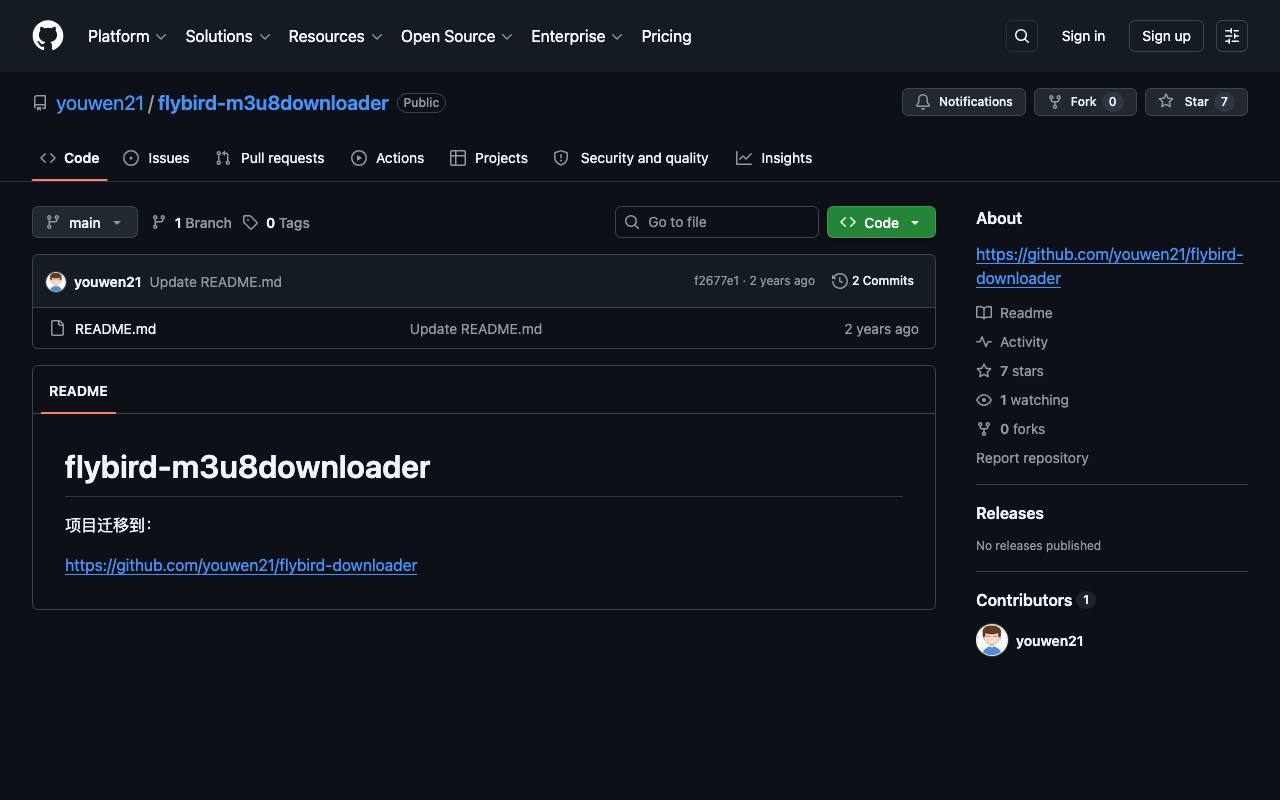
Task: Open latest commit message Update README.md
Action: click(216, 282)
